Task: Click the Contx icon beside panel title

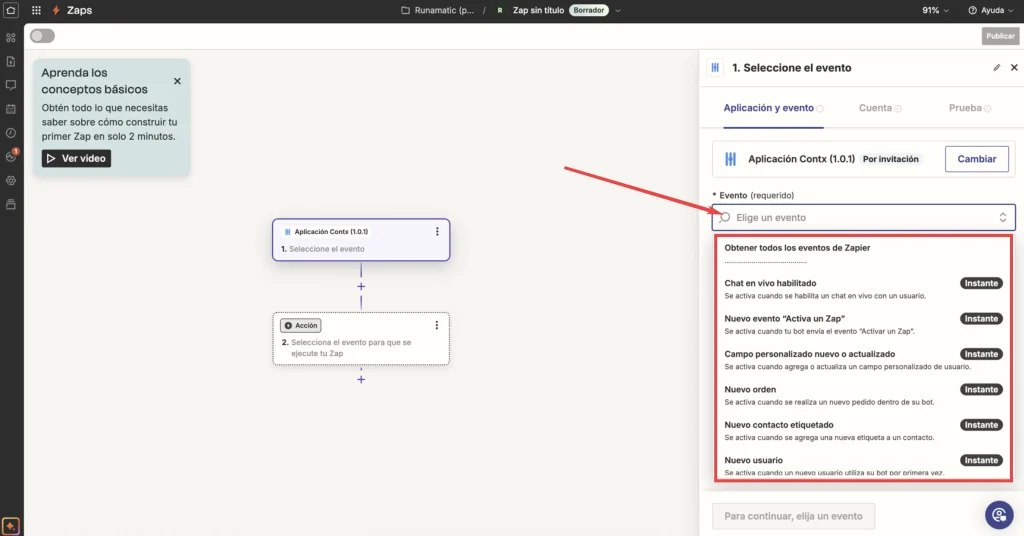Action: (x=715, y=67)
